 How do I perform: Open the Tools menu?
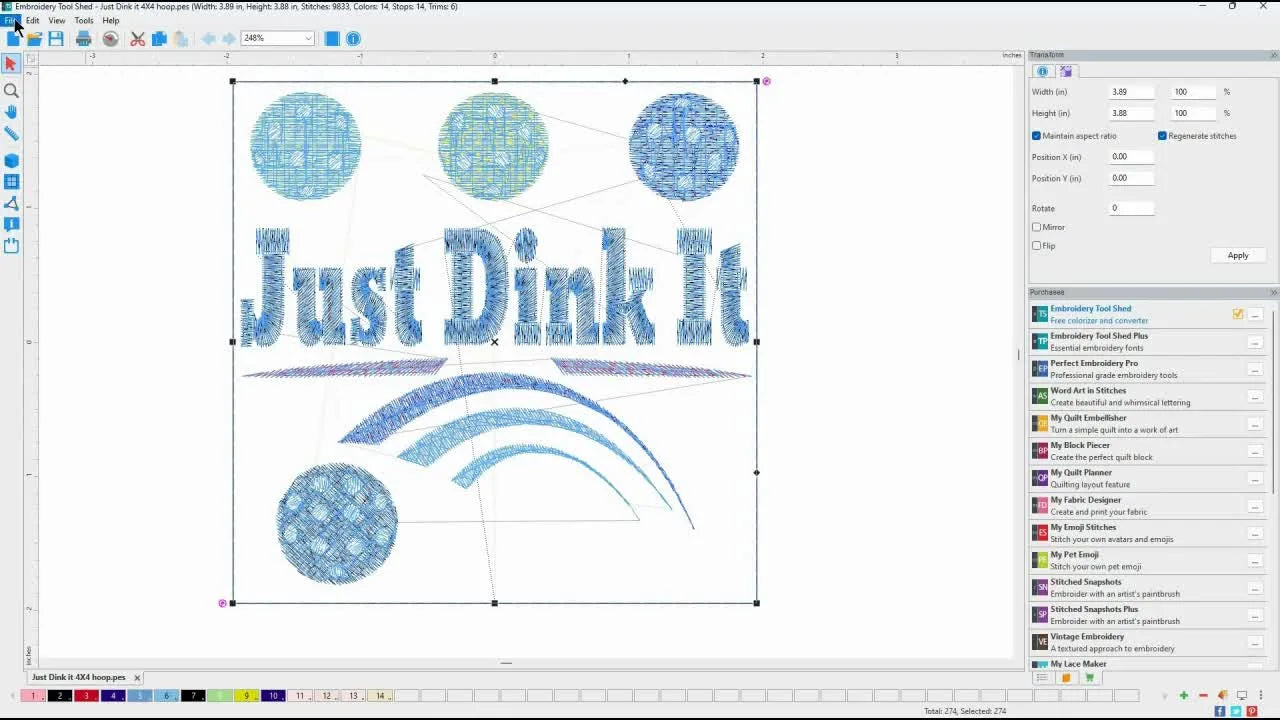(x=83, y=20)
